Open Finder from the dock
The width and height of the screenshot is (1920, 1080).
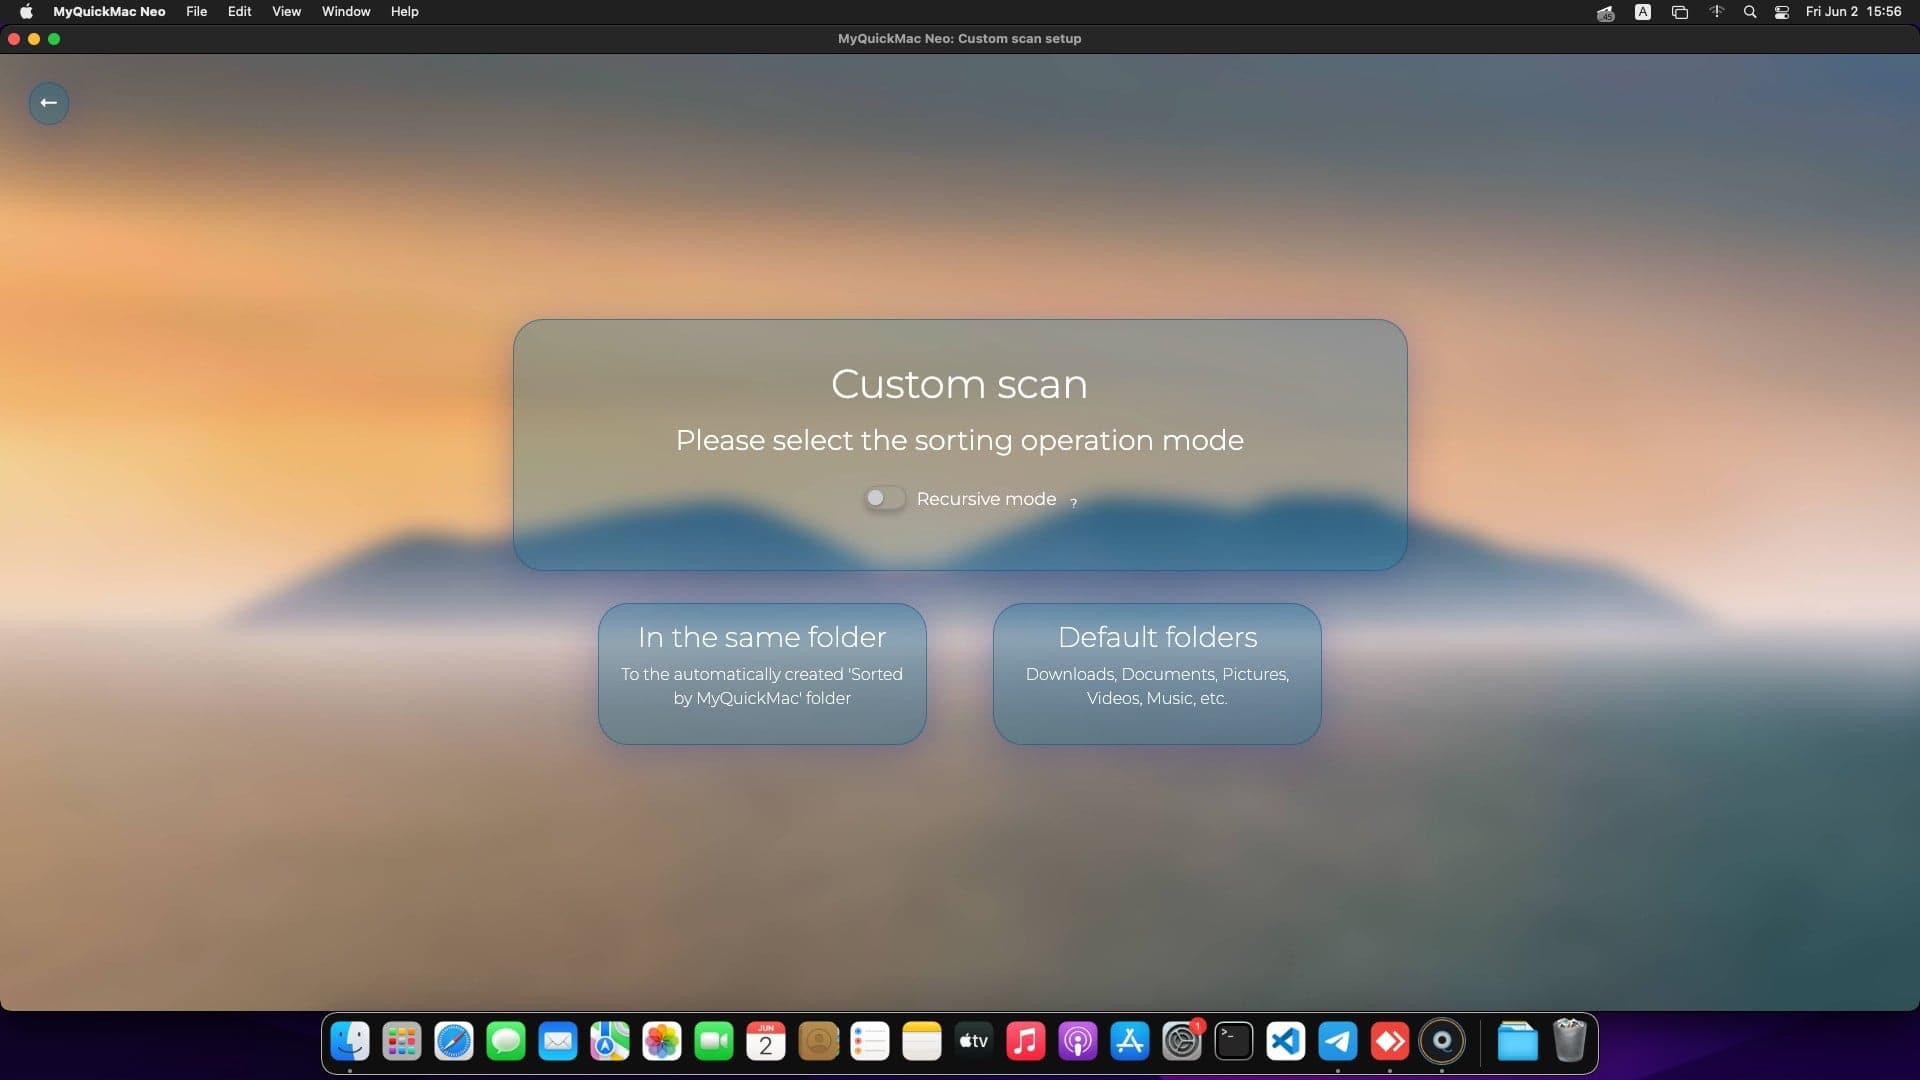click(350, 1042)
